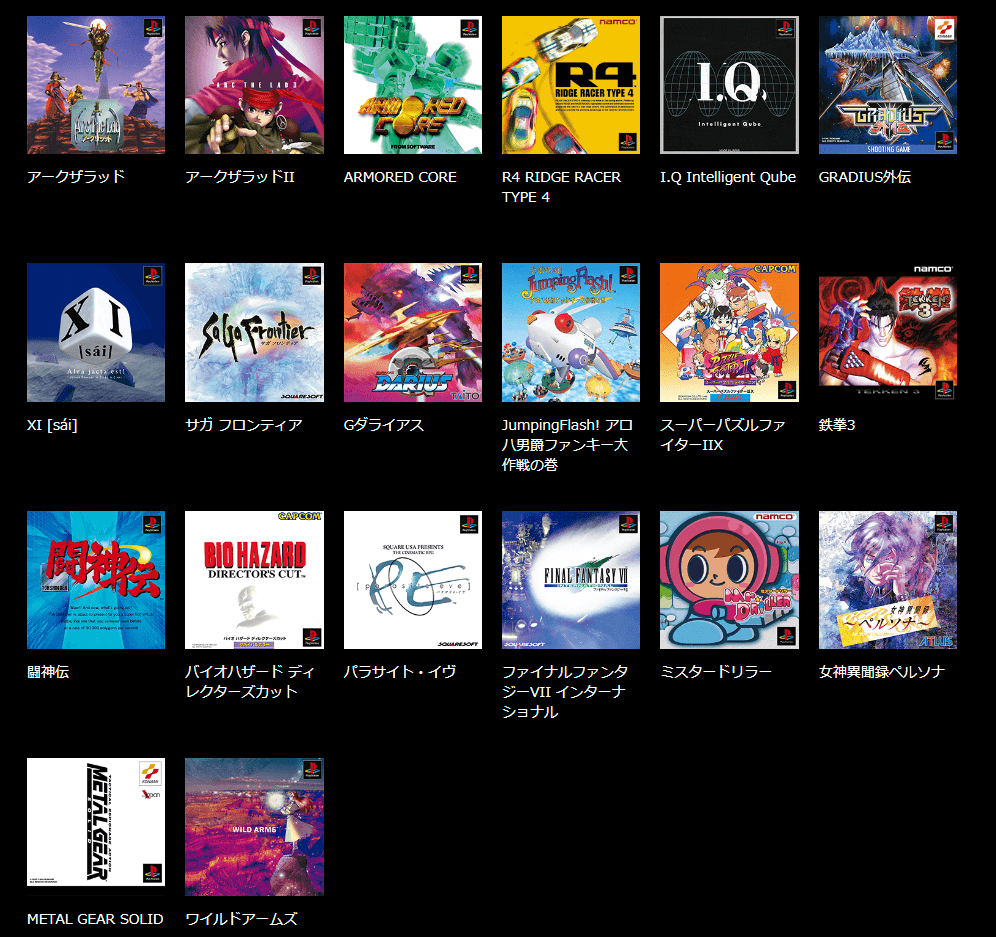Click the BIO HAZARD DIRECTOR'S CUT cover
This screenshot has height=937, width=996.
click(x=253, y=579)
